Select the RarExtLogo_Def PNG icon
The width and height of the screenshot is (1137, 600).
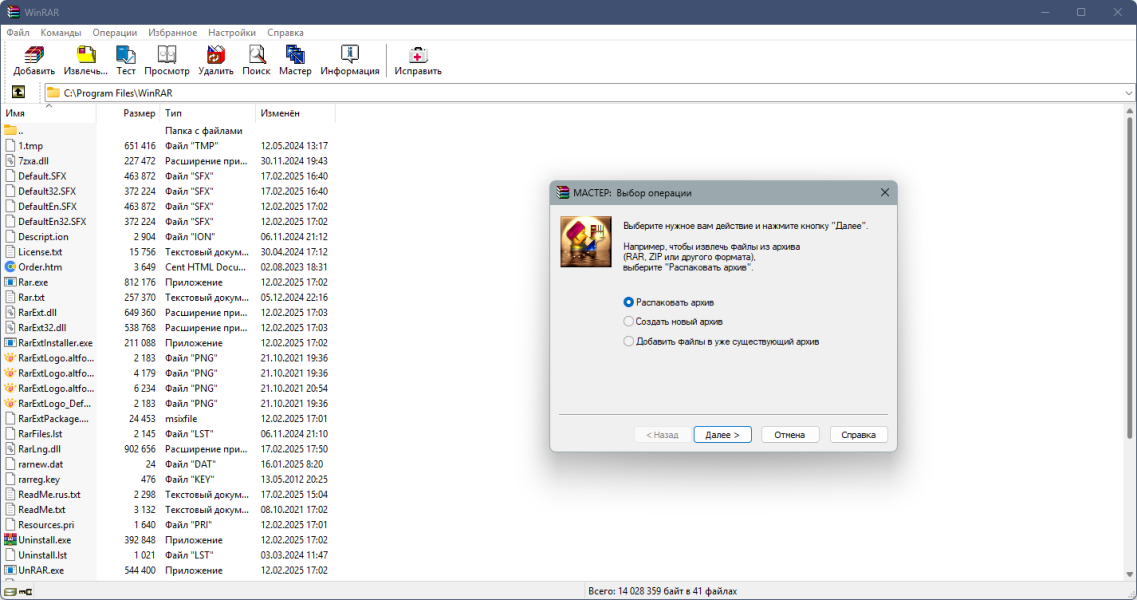click(x=10, y=403)
